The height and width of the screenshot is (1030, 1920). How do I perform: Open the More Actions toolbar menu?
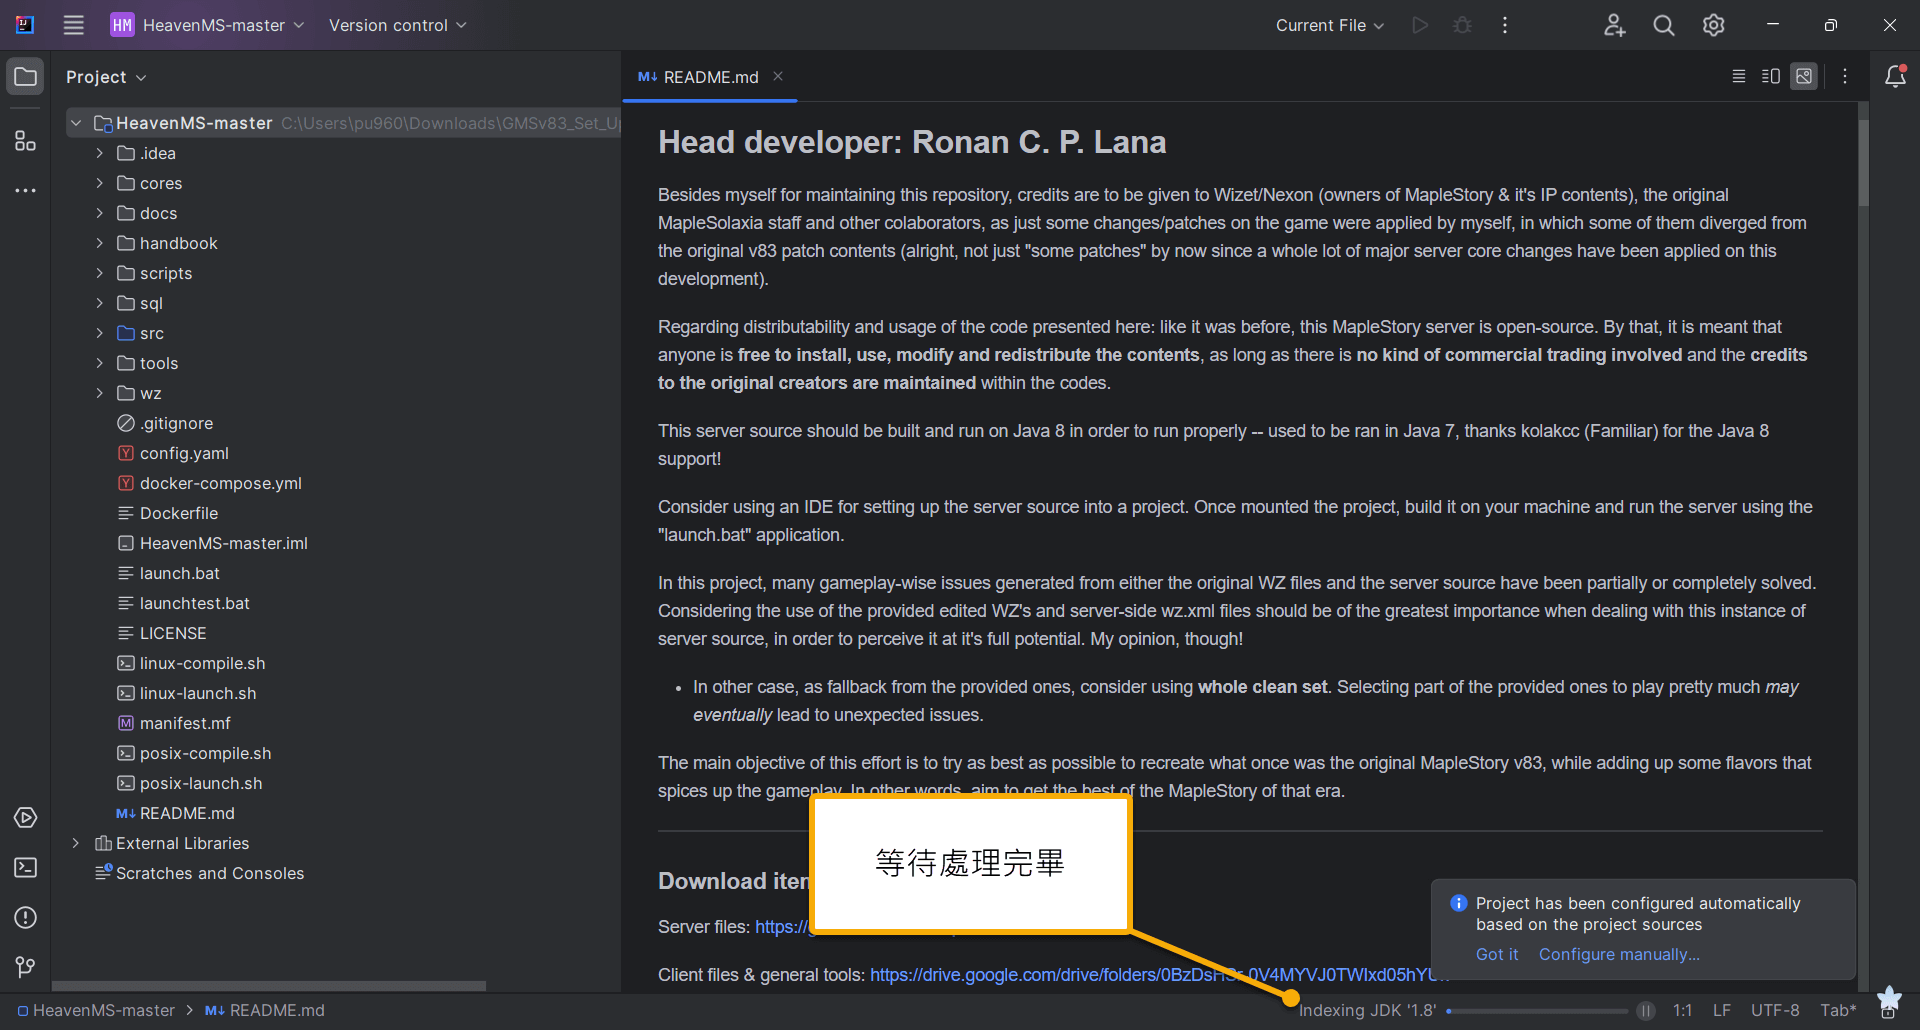tap(1505, 25)
